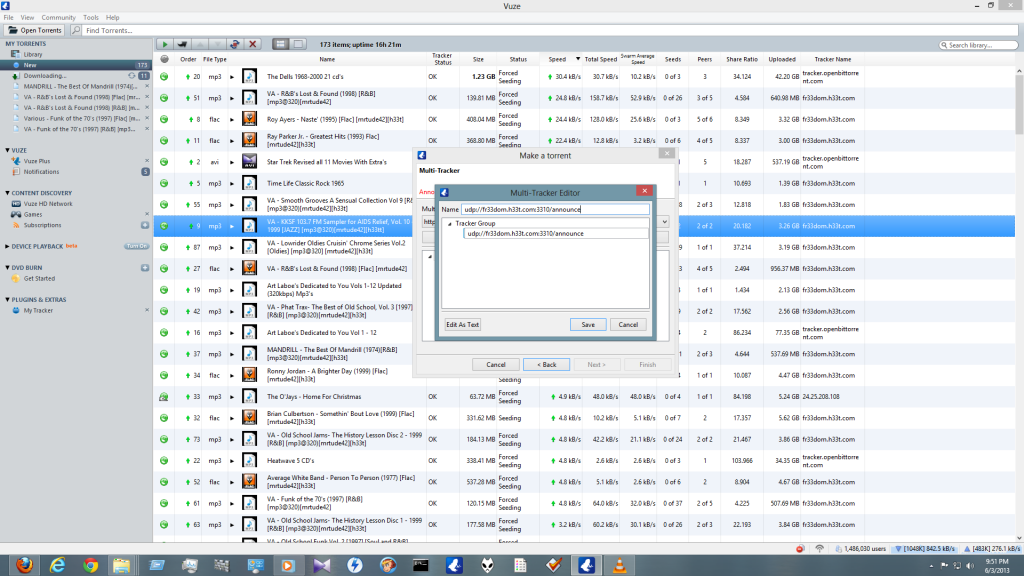
Task: Click Save in Multi-Tracker Editor
Action: tap(588, 325)
